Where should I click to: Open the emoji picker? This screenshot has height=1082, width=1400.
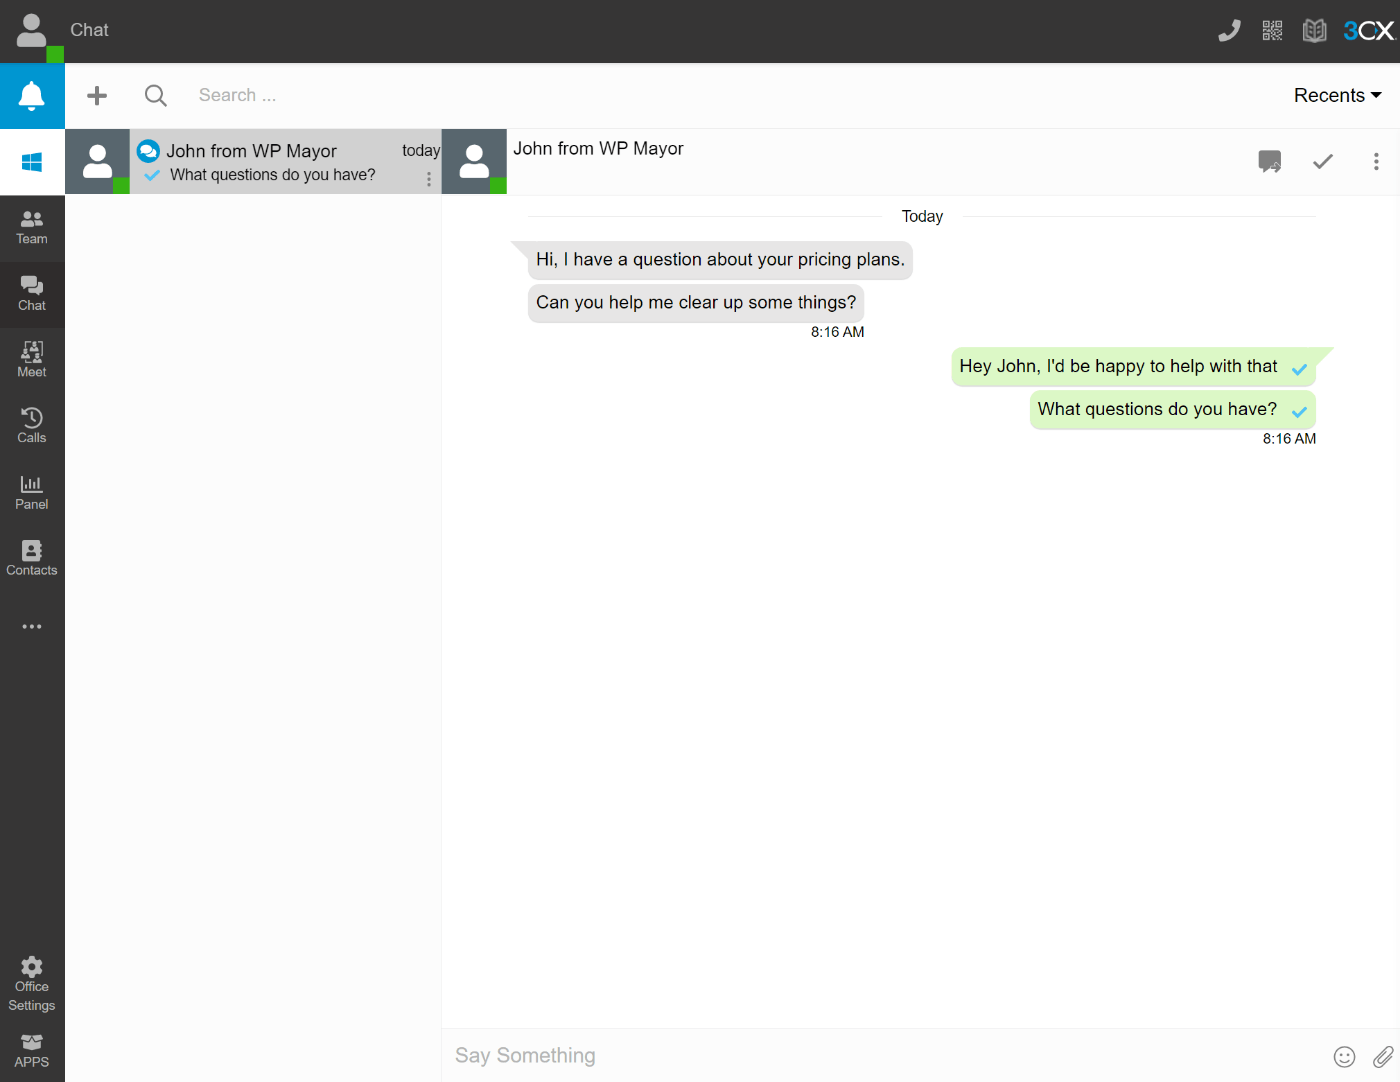[x=1345, y=1057]
